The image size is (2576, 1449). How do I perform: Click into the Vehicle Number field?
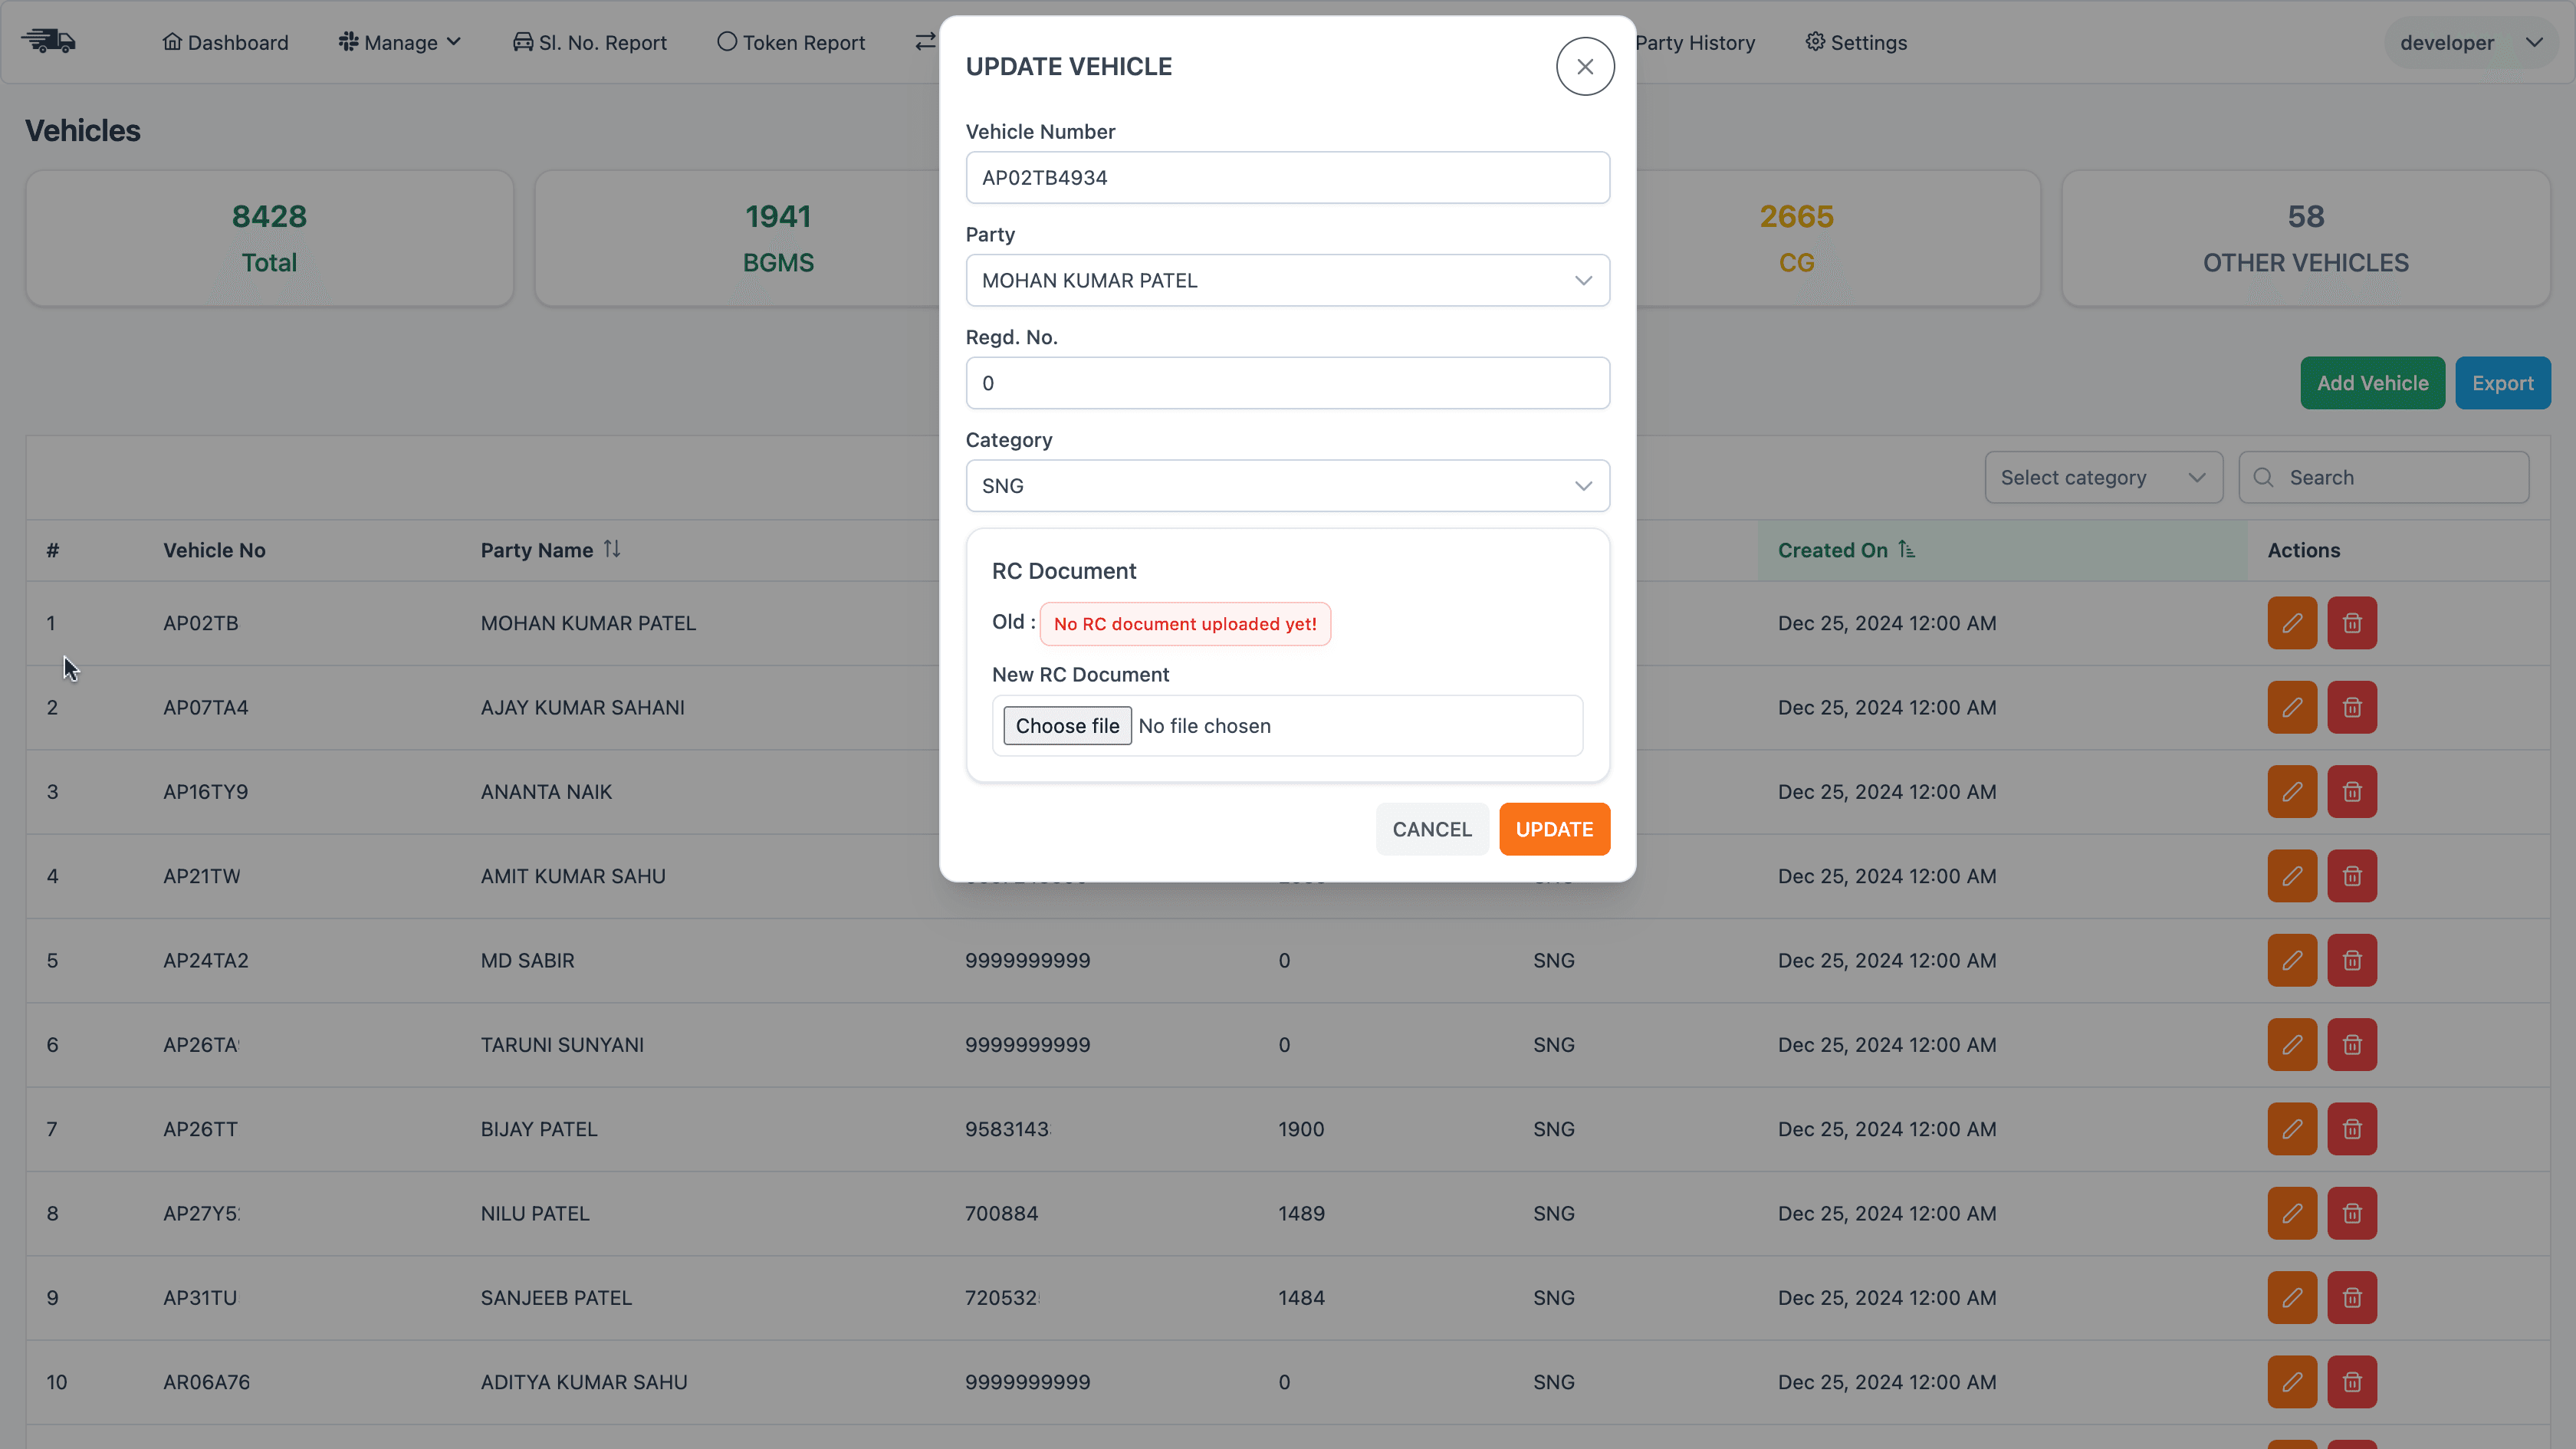[1287, 178]
